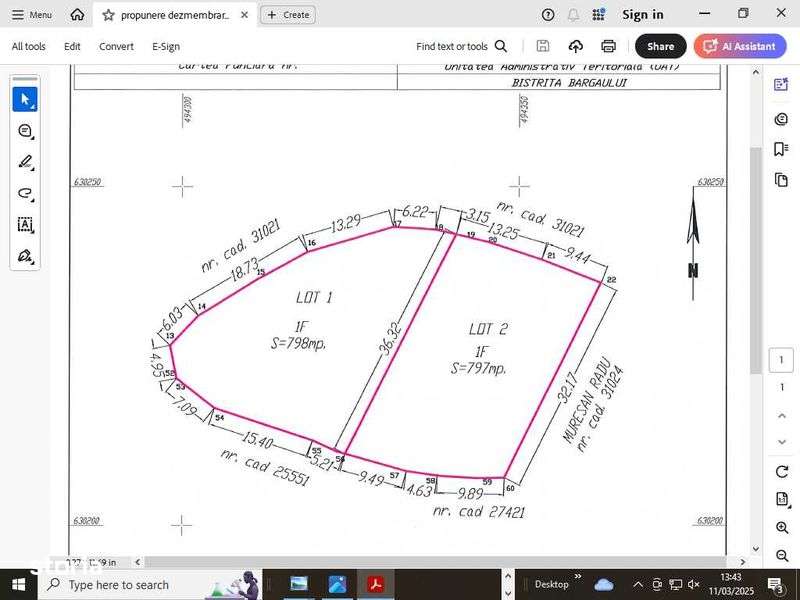Expand the Desktop toolbar chevron
Screen dimensions: 800x600
click(x=578, y=577)
